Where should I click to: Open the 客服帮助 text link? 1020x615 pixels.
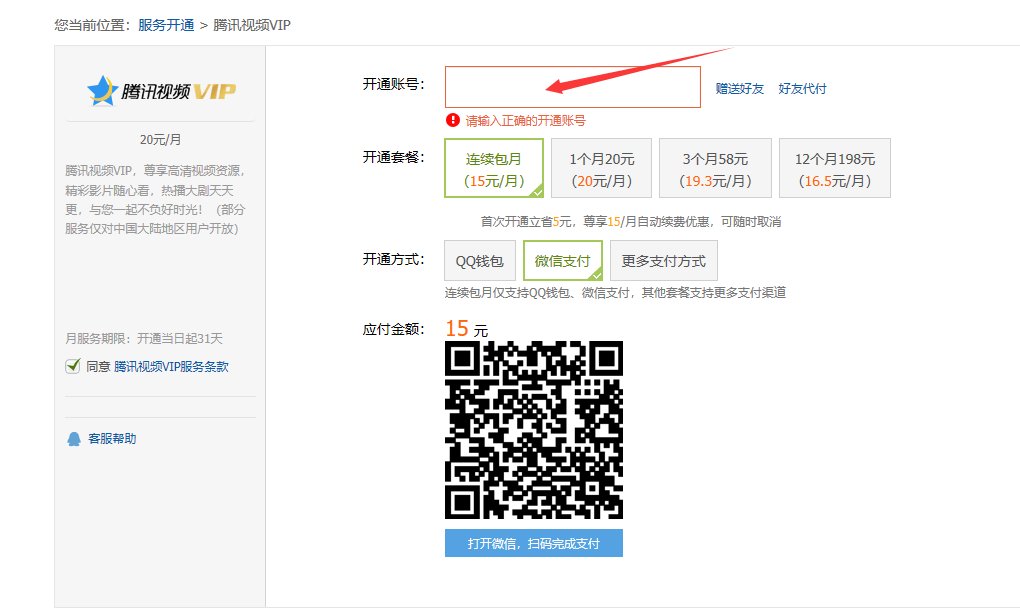(x=112, y=439)
